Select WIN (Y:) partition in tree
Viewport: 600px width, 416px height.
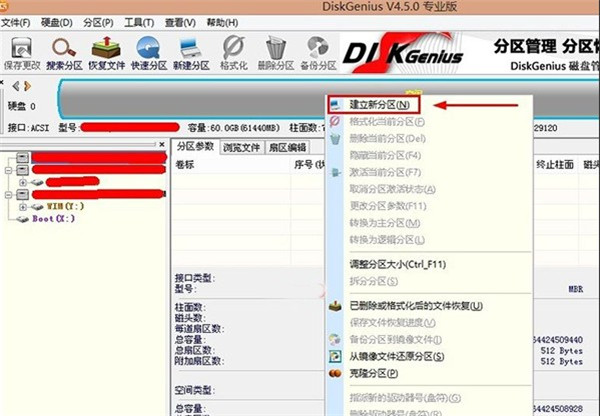pyautogui.click(x=65, y=206)
